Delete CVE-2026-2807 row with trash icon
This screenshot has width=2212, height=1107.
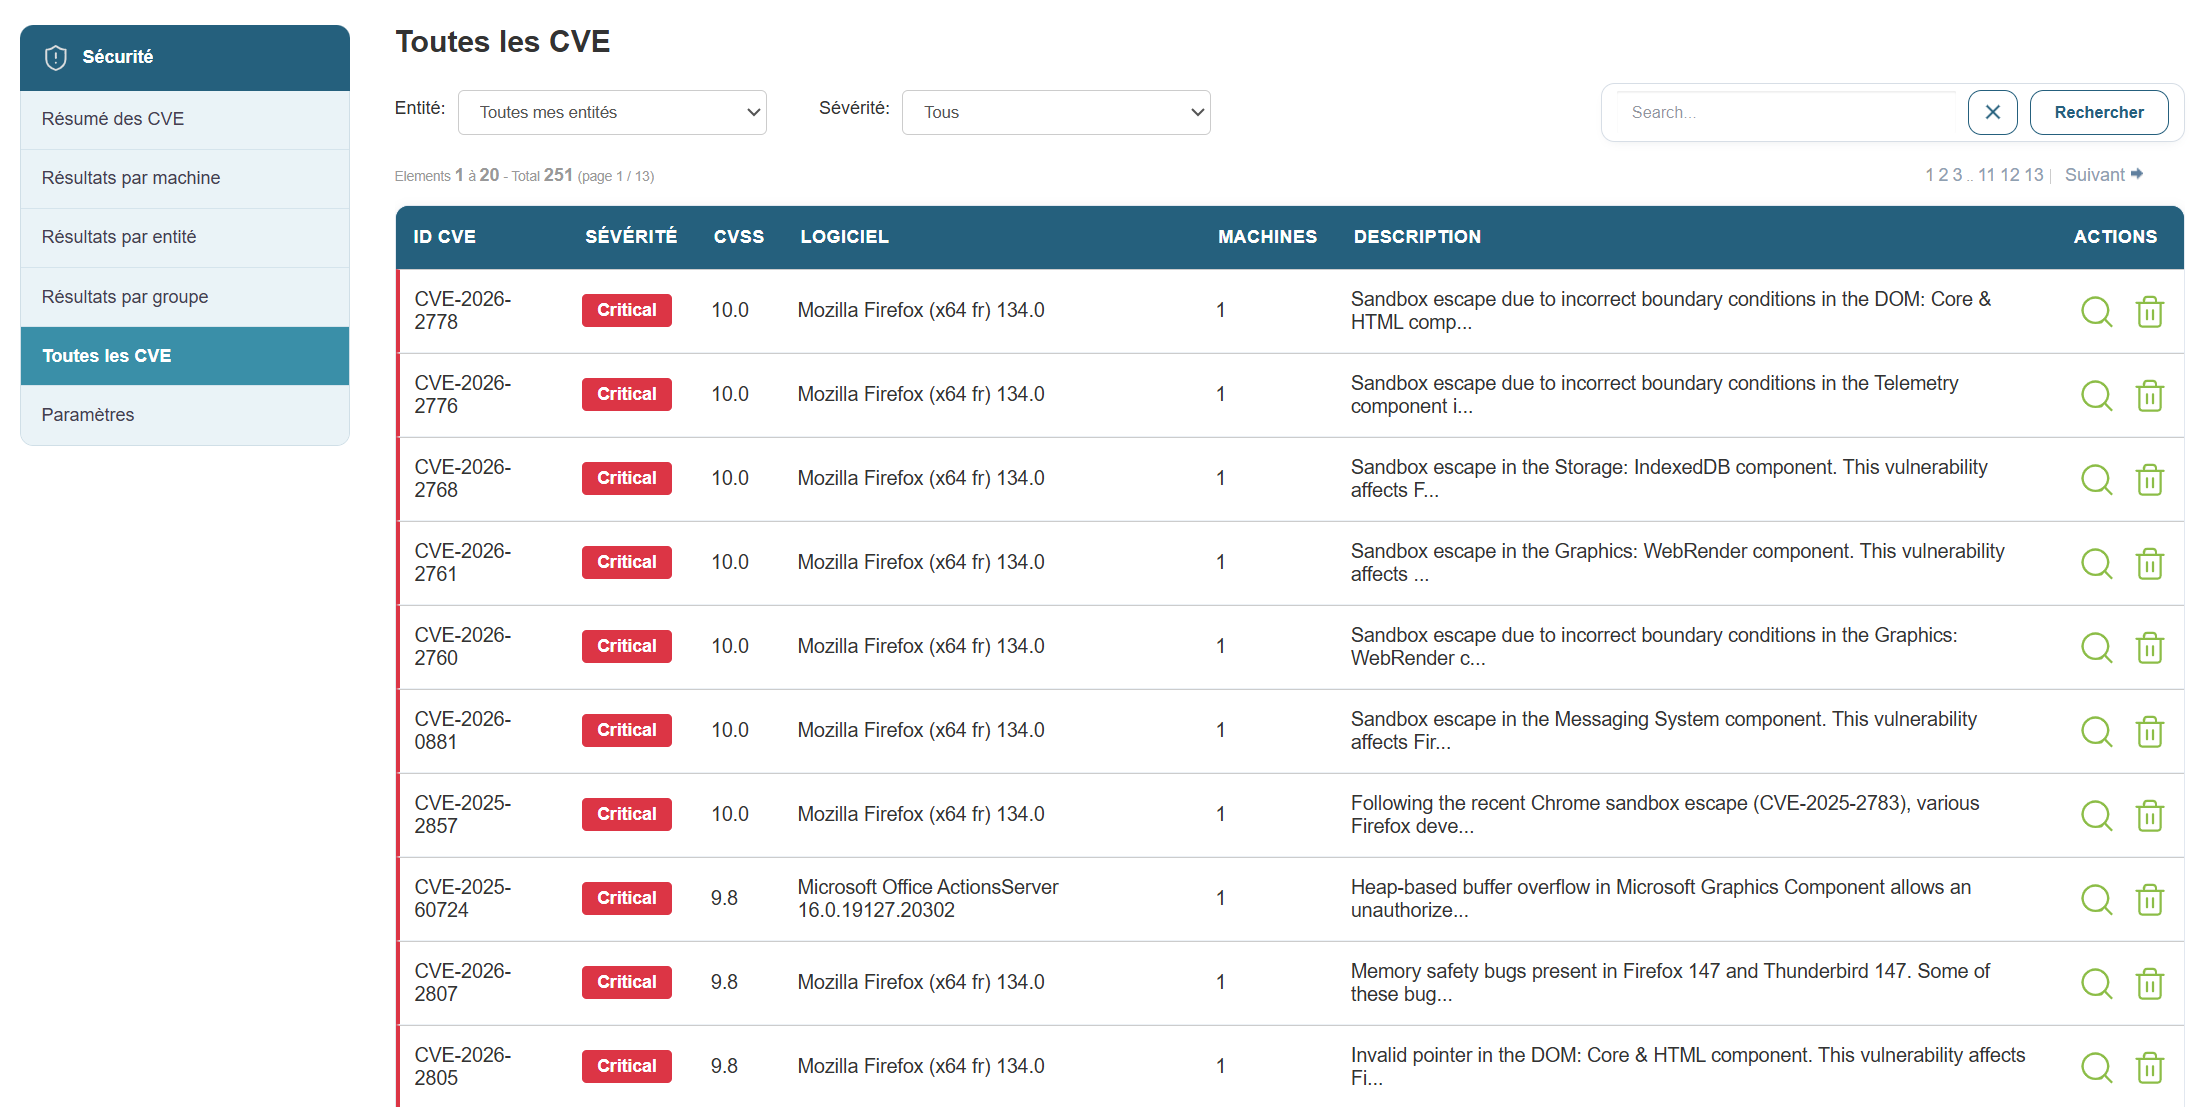pyautogui.click(x=2149, y=984)
